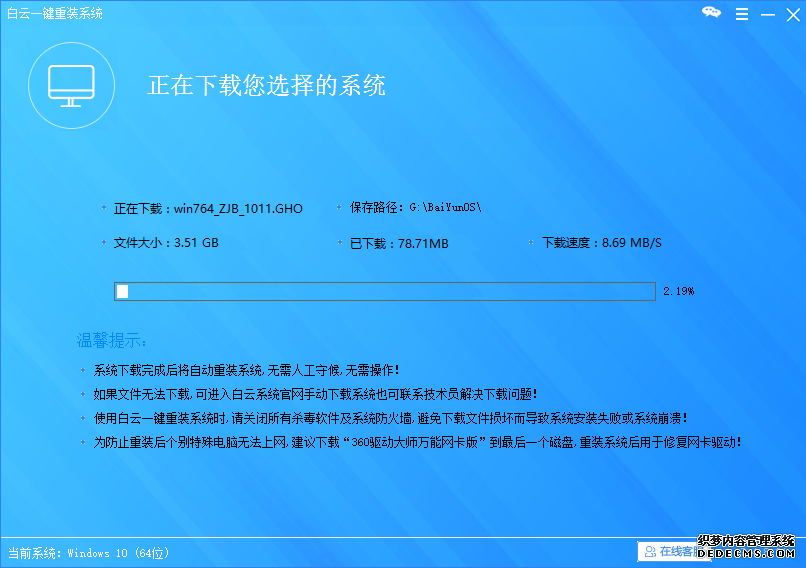The height and width of the screenshot is (568, 806).
Task: Select the win764_ZJB_1011.GHO file name
Action: pos(238,209)
